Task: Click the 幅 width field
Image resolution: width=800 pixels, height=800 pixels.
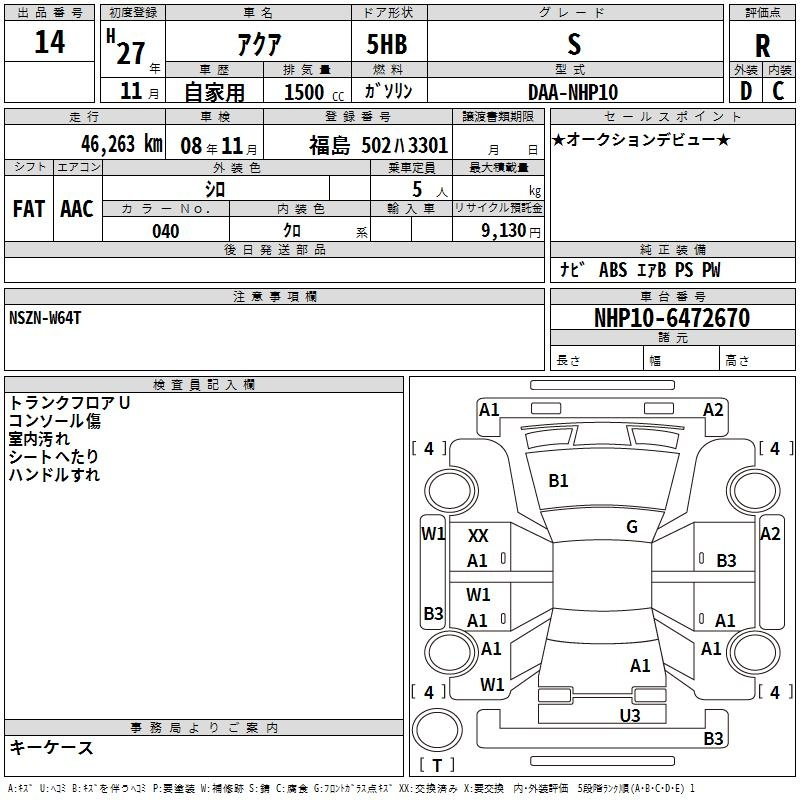Action: pos(681,360)
